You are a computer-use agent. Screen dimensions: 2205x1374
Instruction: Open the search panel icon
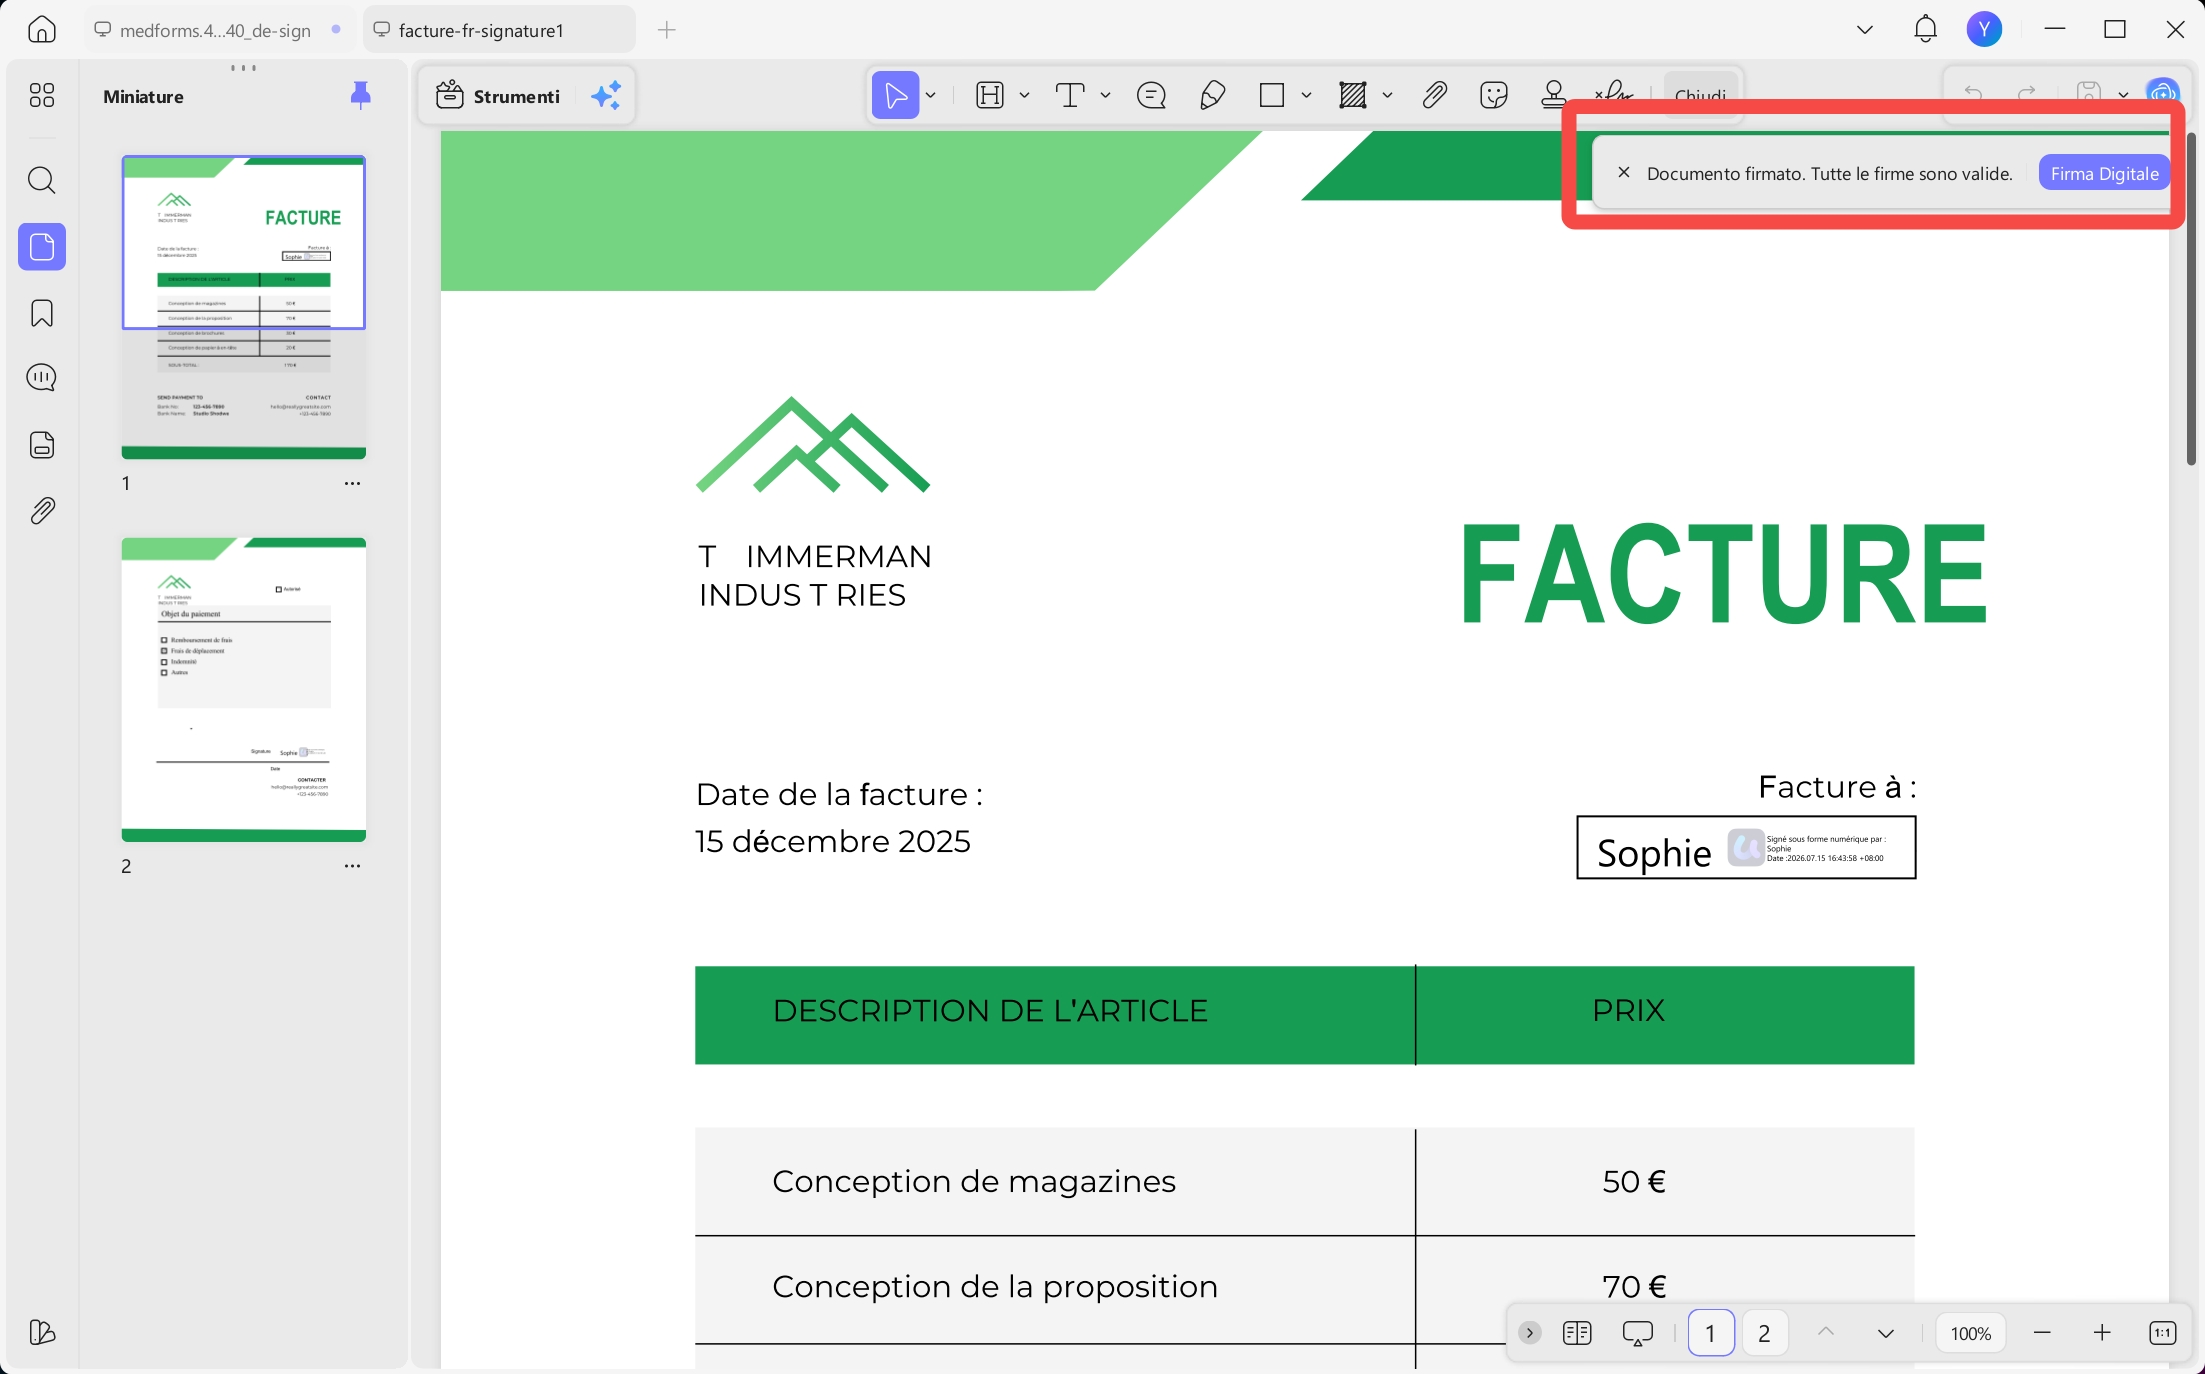click(42, 180)
